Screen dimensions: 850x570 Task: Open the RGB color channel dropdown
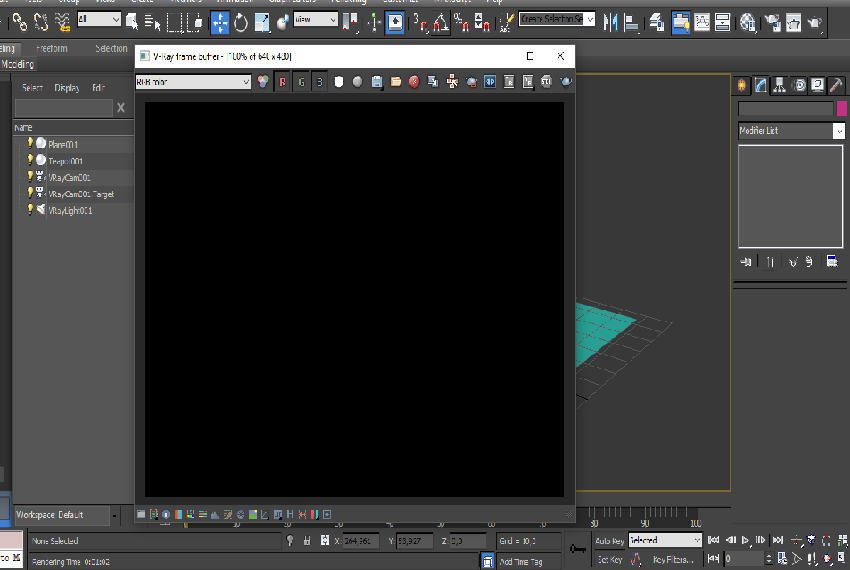[193, 82]
